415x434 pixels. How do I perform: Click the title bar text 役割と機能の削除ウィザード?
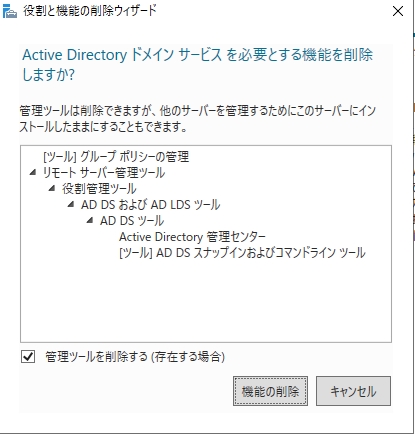pyautogui.click(x=90, y=11)
